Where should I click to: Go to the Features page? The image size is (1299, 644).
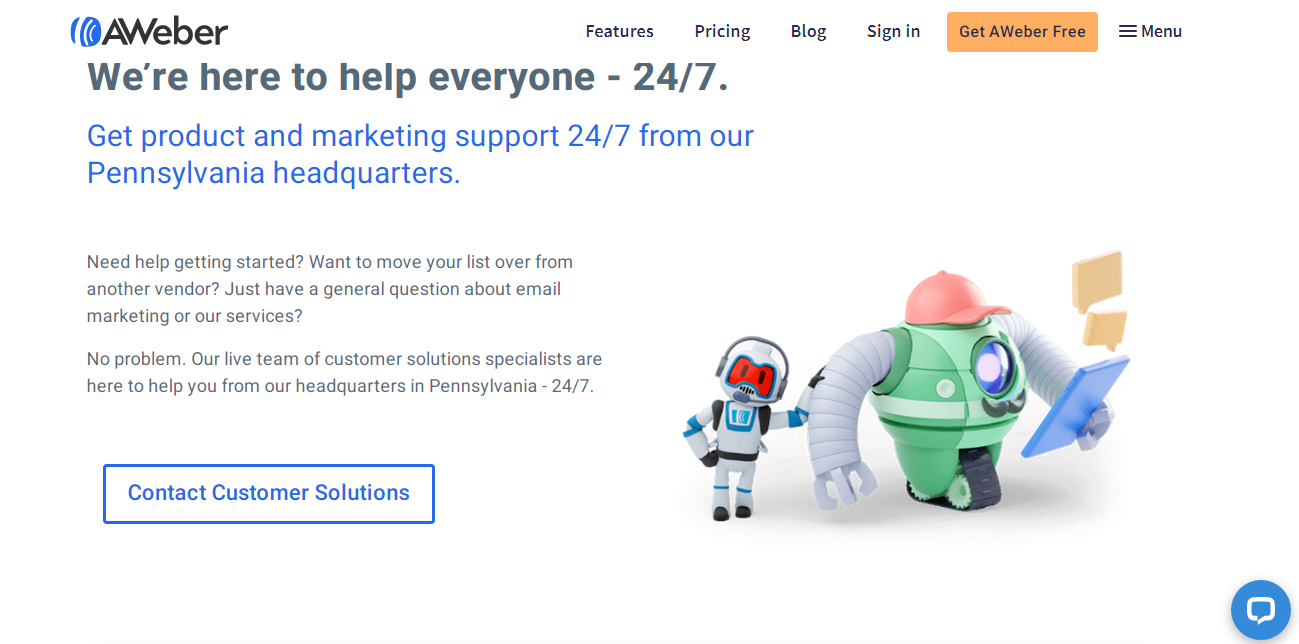coord(619,31)
